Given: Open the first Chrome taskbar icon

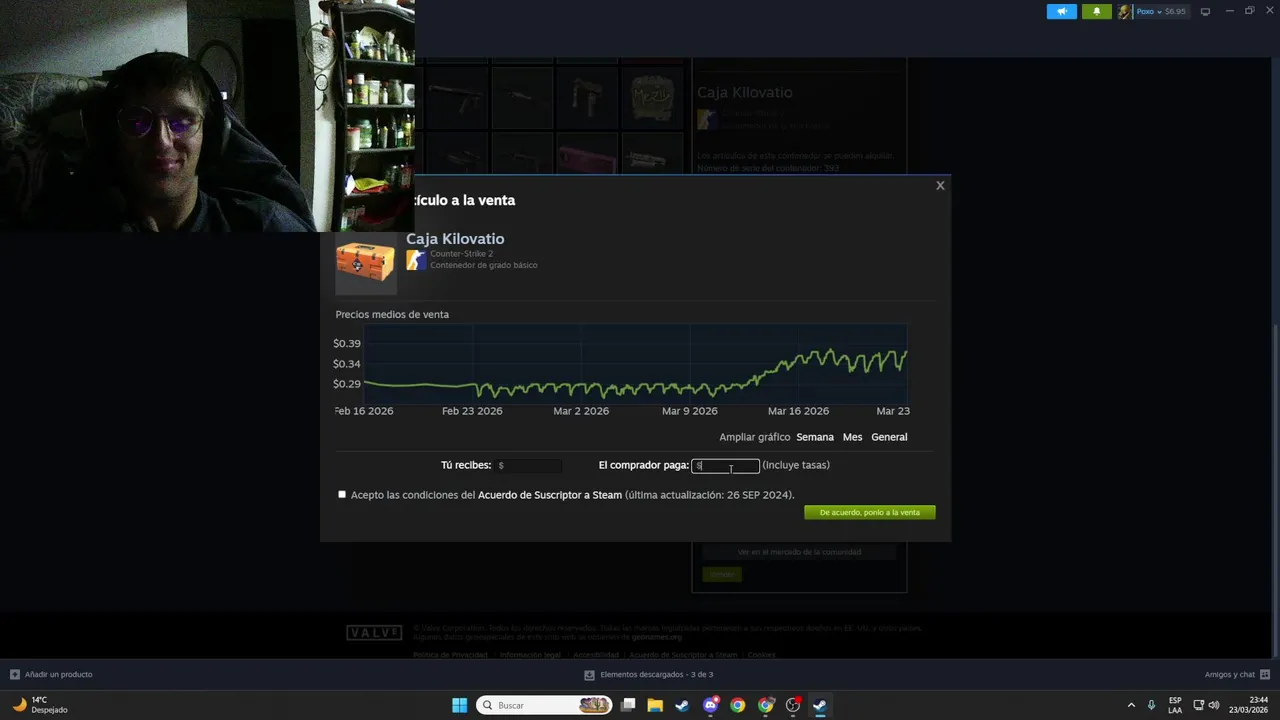Looking at the screenshot, I should 737,705.
